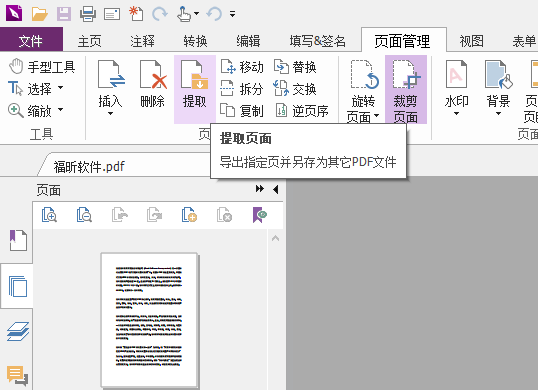
Task: Click the 拆分 split document button
Action: coord(242,89)
